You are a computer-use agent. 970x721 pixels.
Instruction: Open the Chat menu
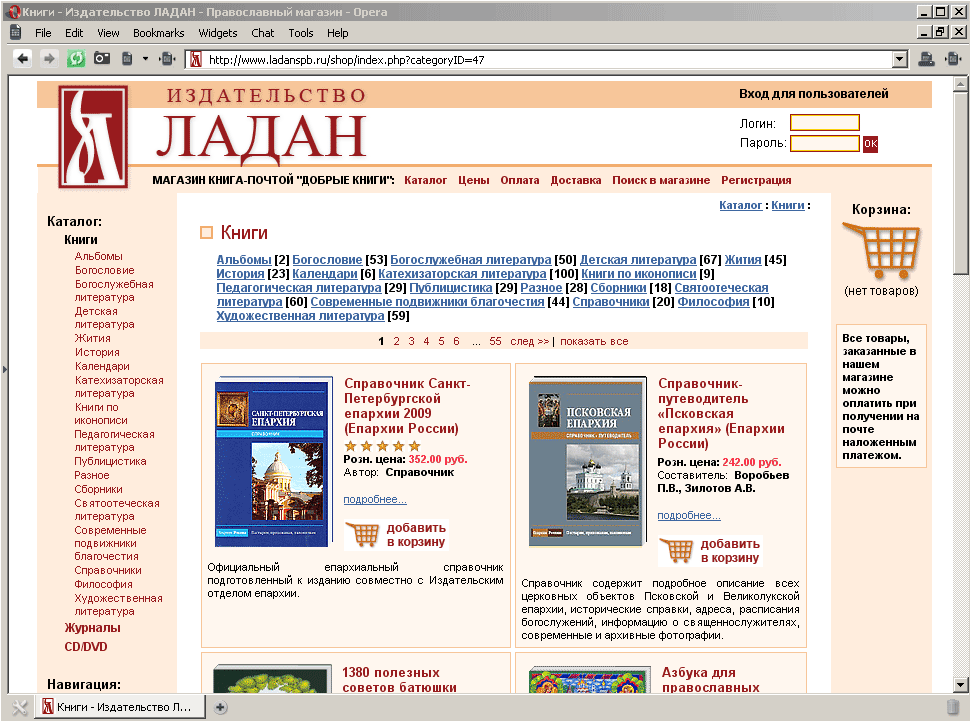[x=262, y=33]
